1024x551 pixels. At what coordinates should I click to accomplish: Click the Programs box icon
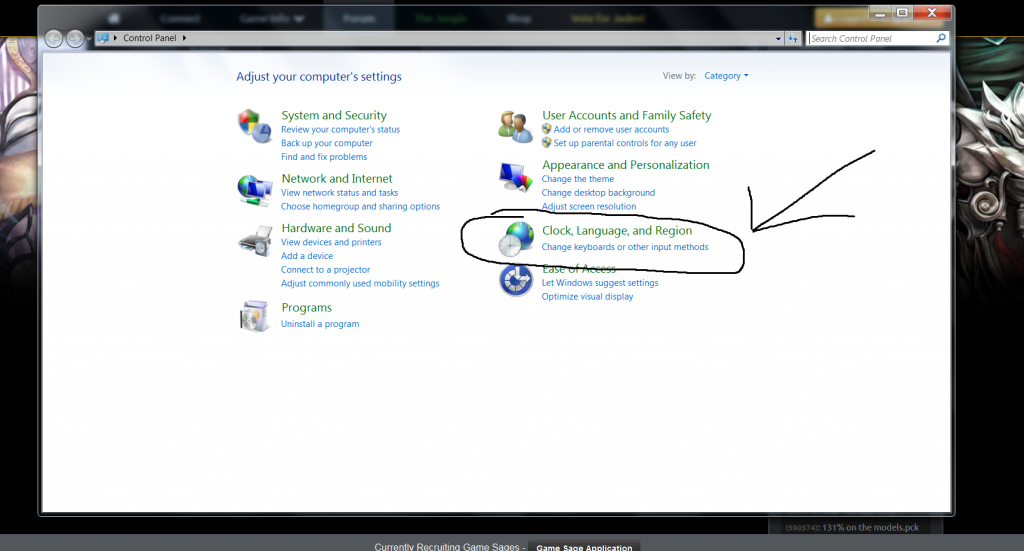(x=254, y=316)
